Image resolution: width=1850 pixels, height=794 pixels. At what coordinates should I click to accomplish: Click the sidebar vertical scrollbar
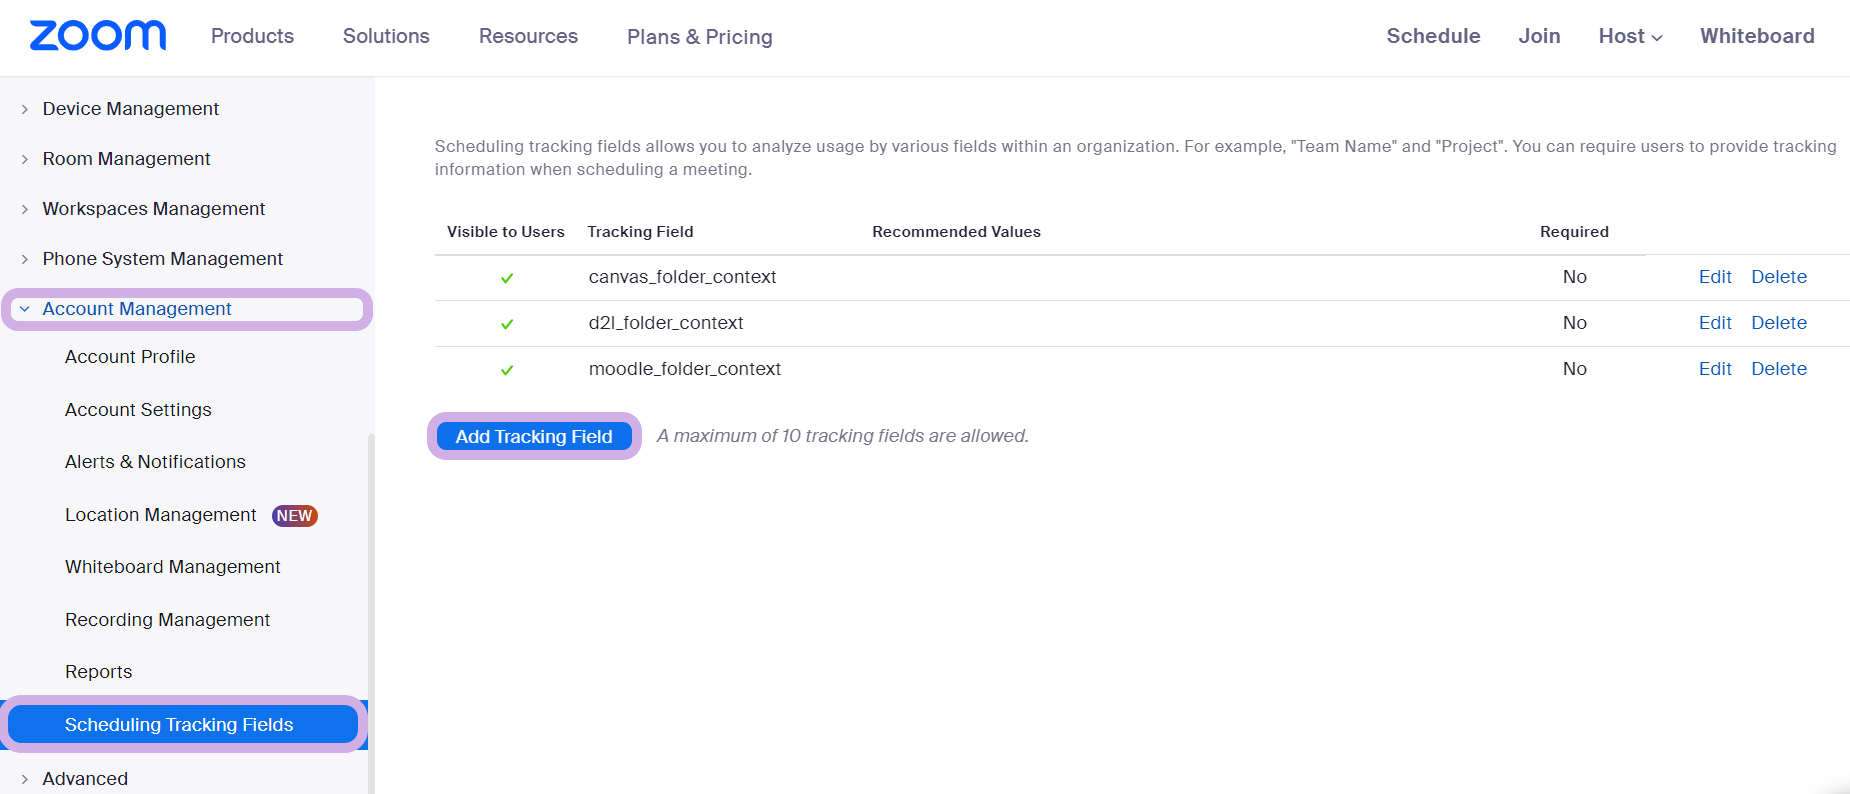(x=371, y=600)
